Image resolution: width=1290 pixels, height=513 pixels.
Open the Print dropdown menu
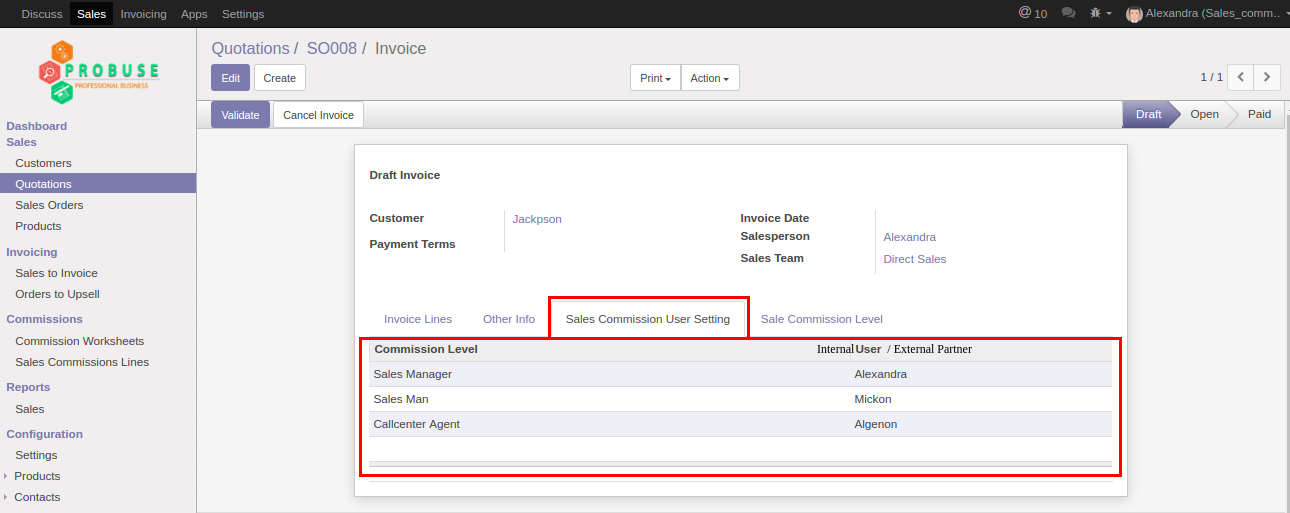[655, 78]
